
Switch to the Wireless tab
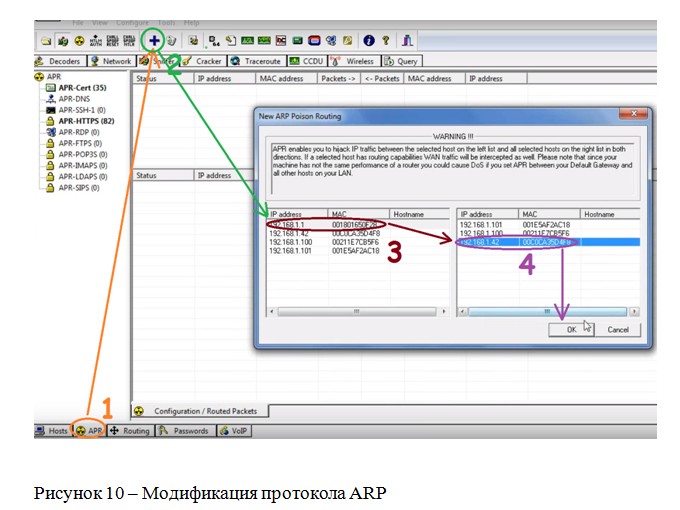354,61
